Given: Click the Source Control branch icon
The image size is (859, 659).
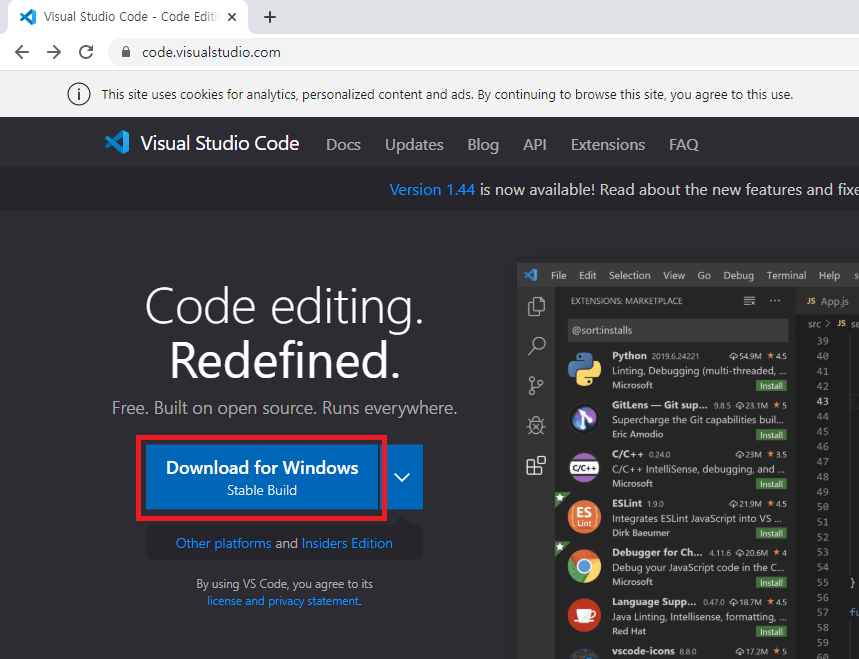Looking at the screenshot, I should tap(536, 386).
